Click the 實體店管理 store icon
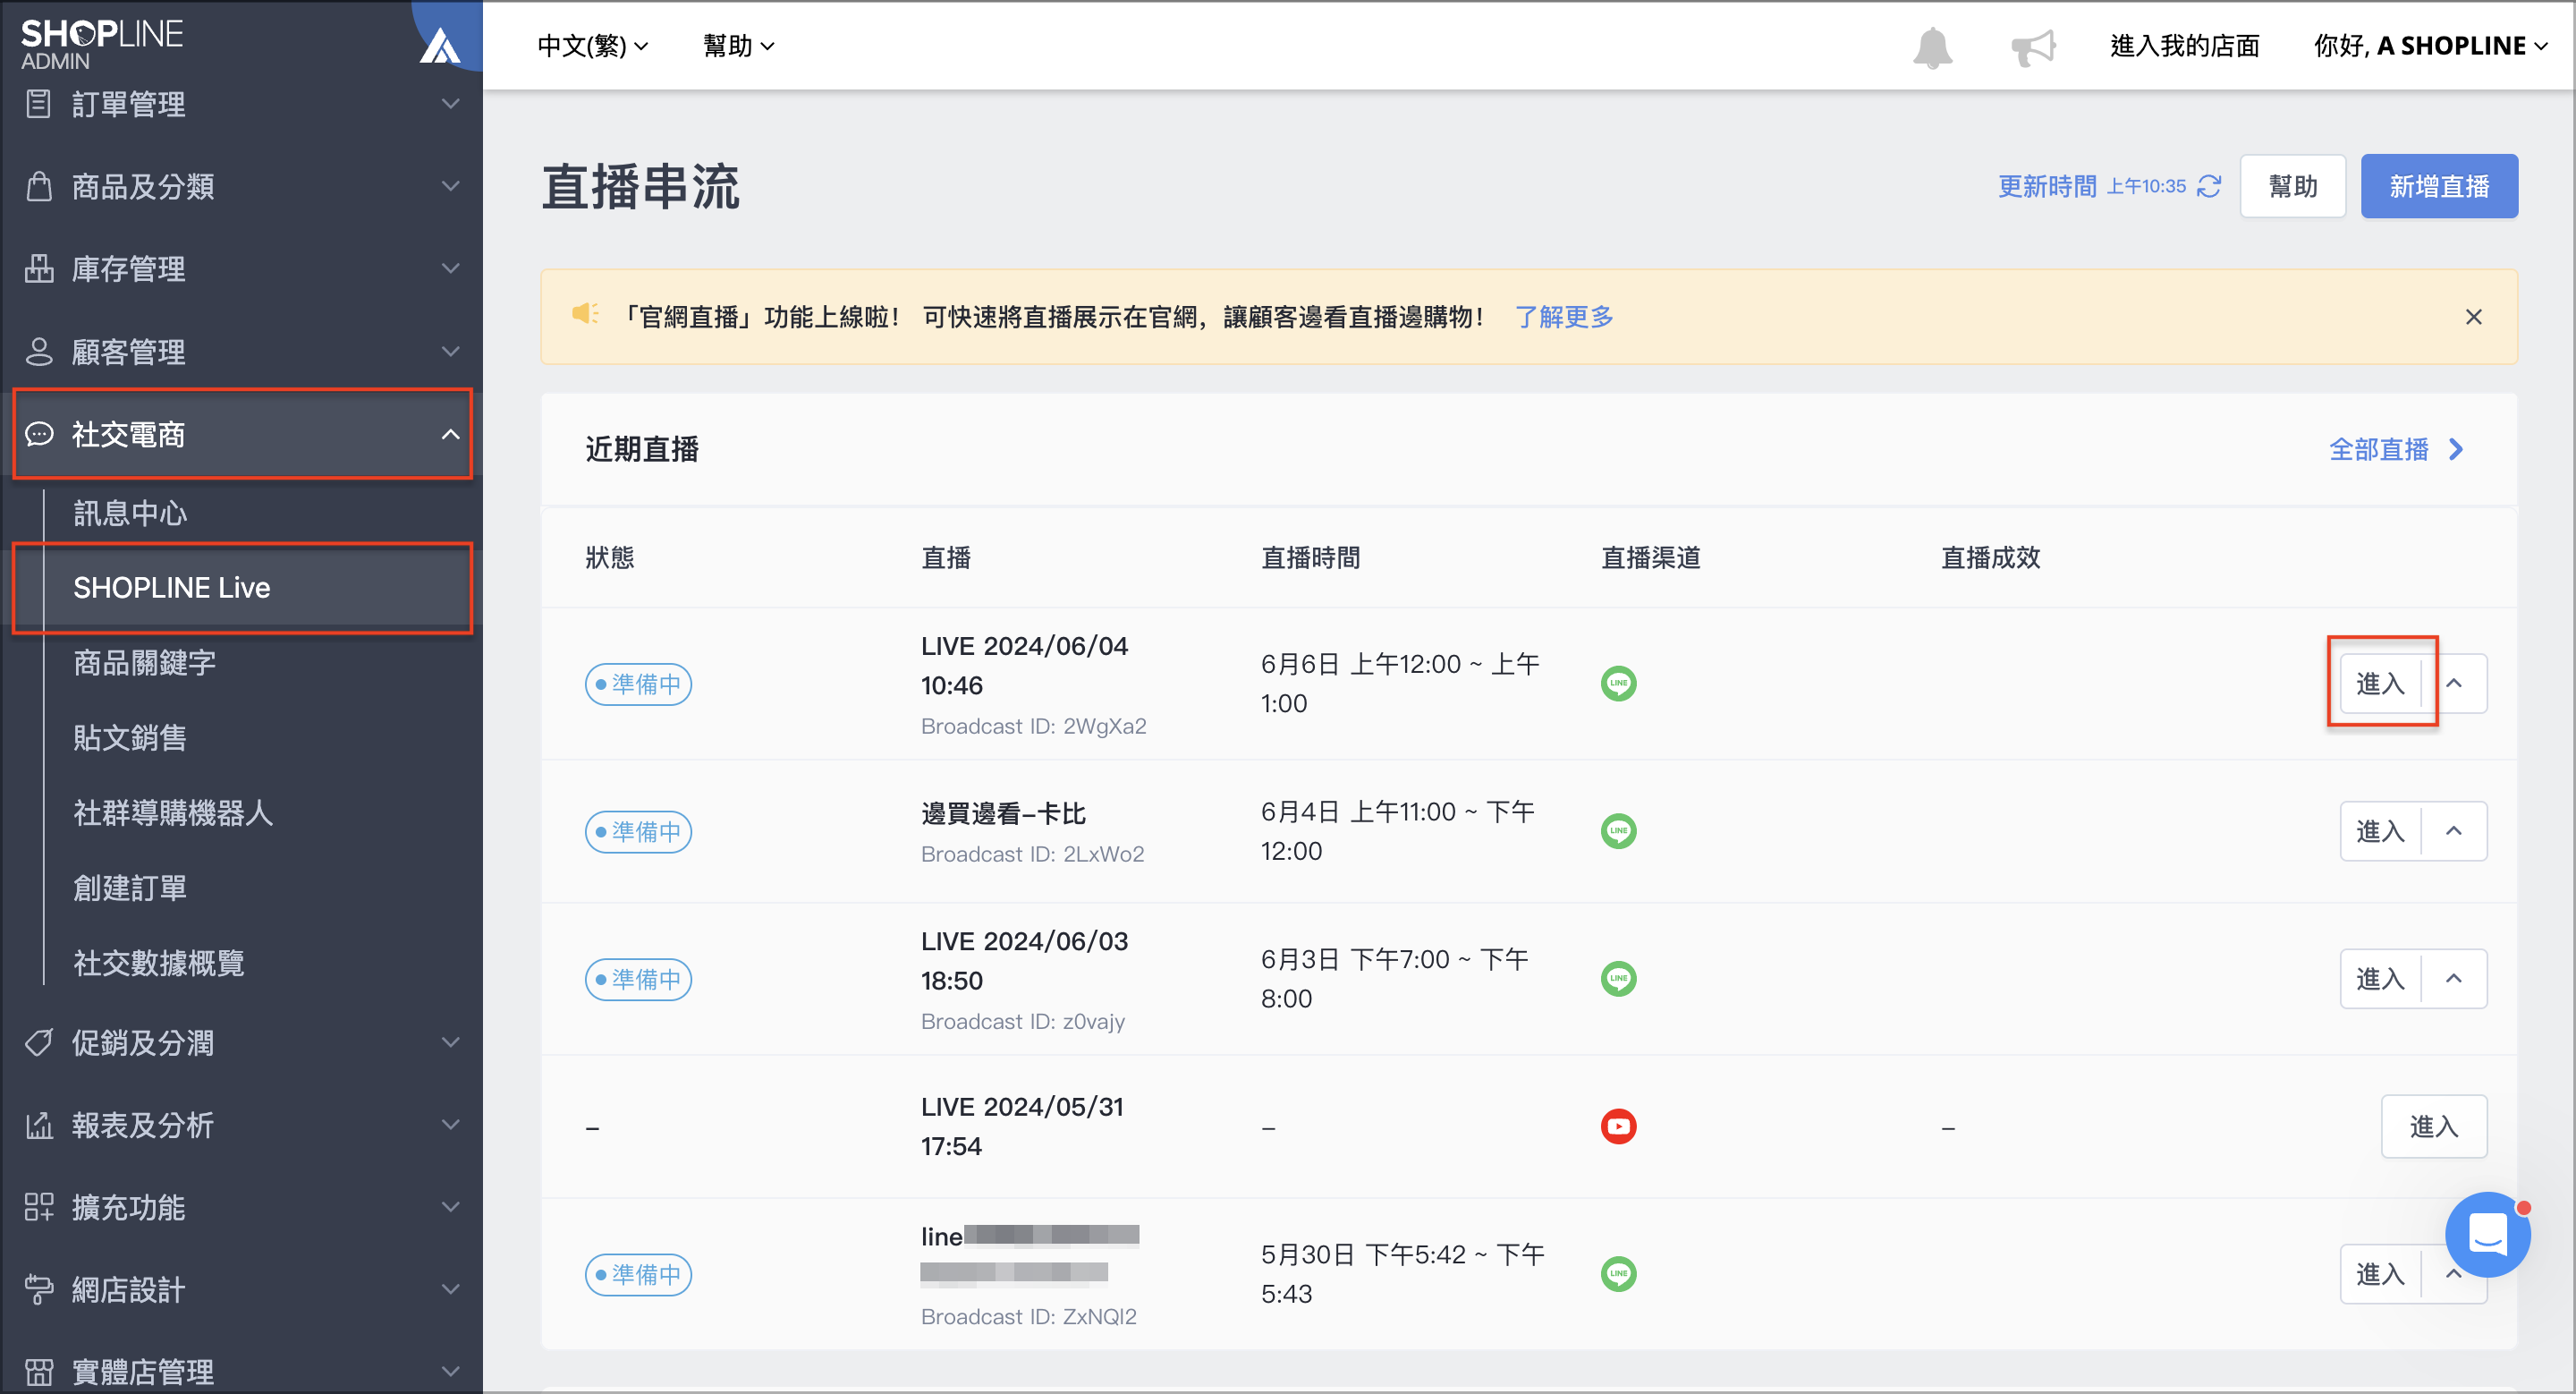The height and width of the screenshot is (1394, 2576). pos(38,1372)
